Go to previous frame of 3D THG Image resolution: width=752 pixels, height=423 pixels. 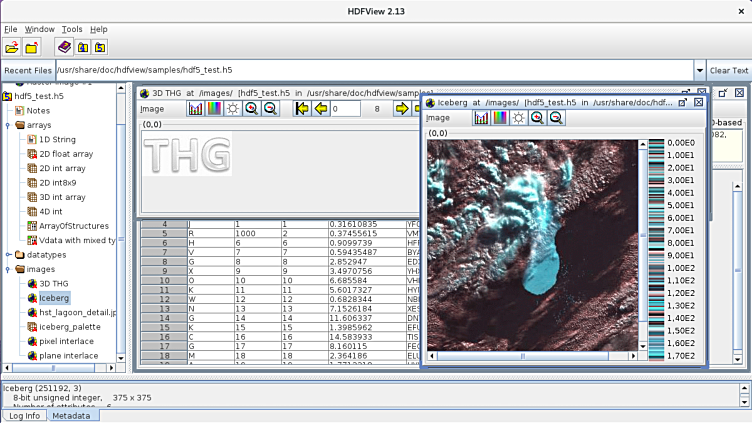pyautogui.click(x=320, y=109)
